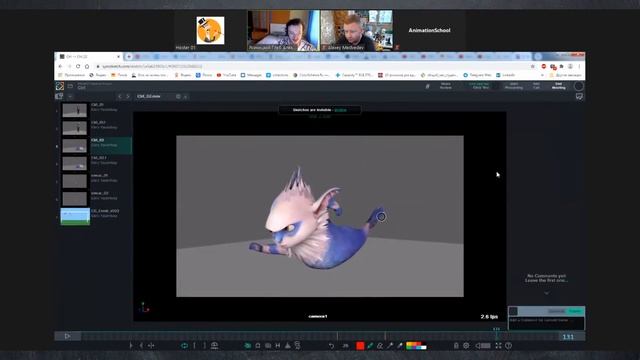The height and width of the screenshot is (360, 640).
Task: Bookmark page with the star icon
Action: click(x=533, y=66)
